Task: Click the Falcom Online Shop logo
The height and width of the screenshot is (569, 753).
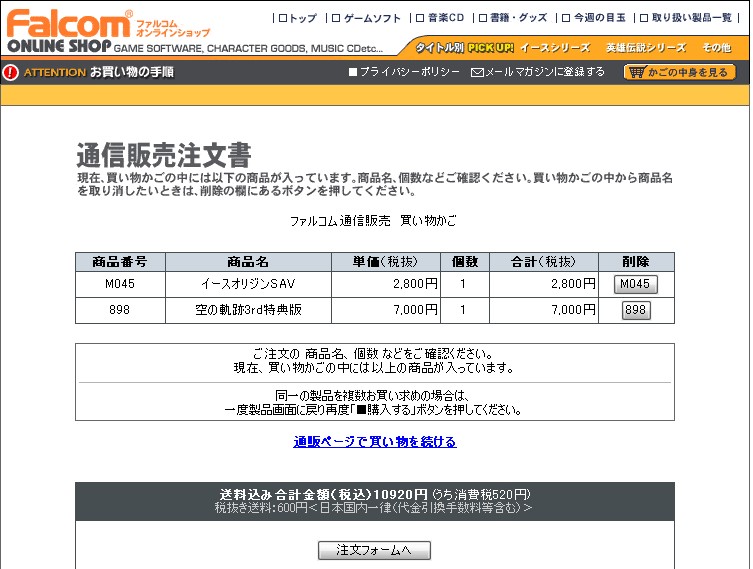Action: pos(108,31)
